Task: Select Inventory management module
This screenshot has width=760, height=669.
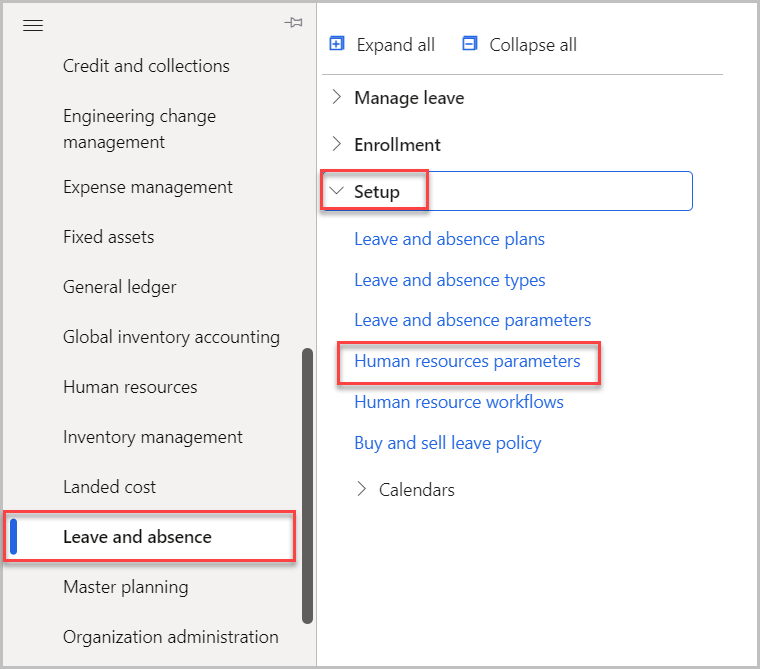Action: (x=153, y=437)
